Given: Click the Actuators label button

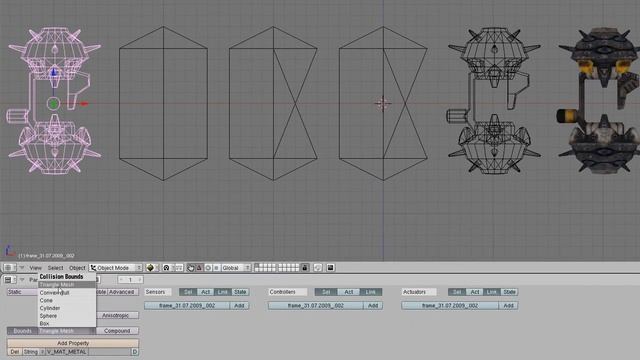Looking at the screenshot, I should pos(419,292).
